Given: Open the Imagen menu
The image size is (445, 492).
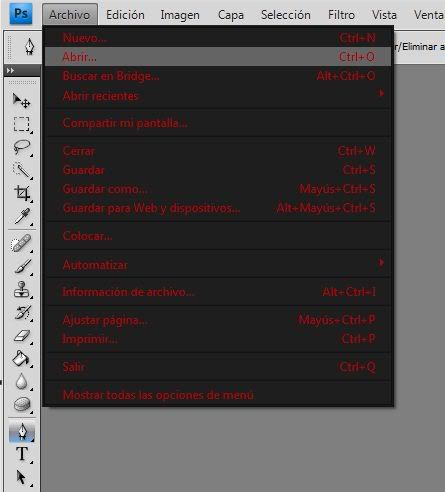Looking at the screenshot, I should point(180,15).
